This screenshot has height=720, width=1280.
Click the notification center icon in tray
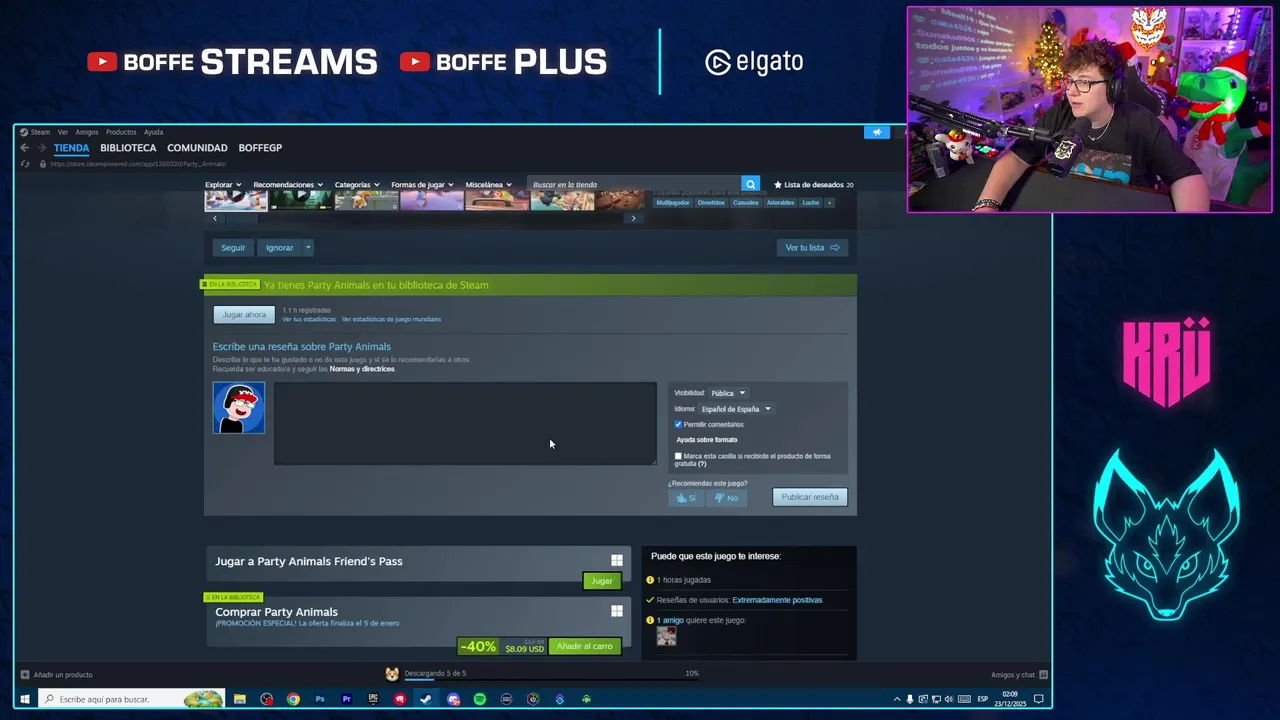point(1039,699)
